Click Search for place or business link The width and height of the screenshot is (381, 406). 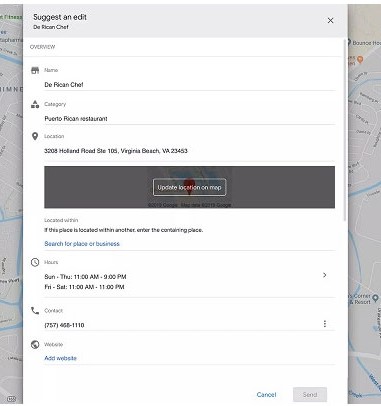(x=82, y=244)
